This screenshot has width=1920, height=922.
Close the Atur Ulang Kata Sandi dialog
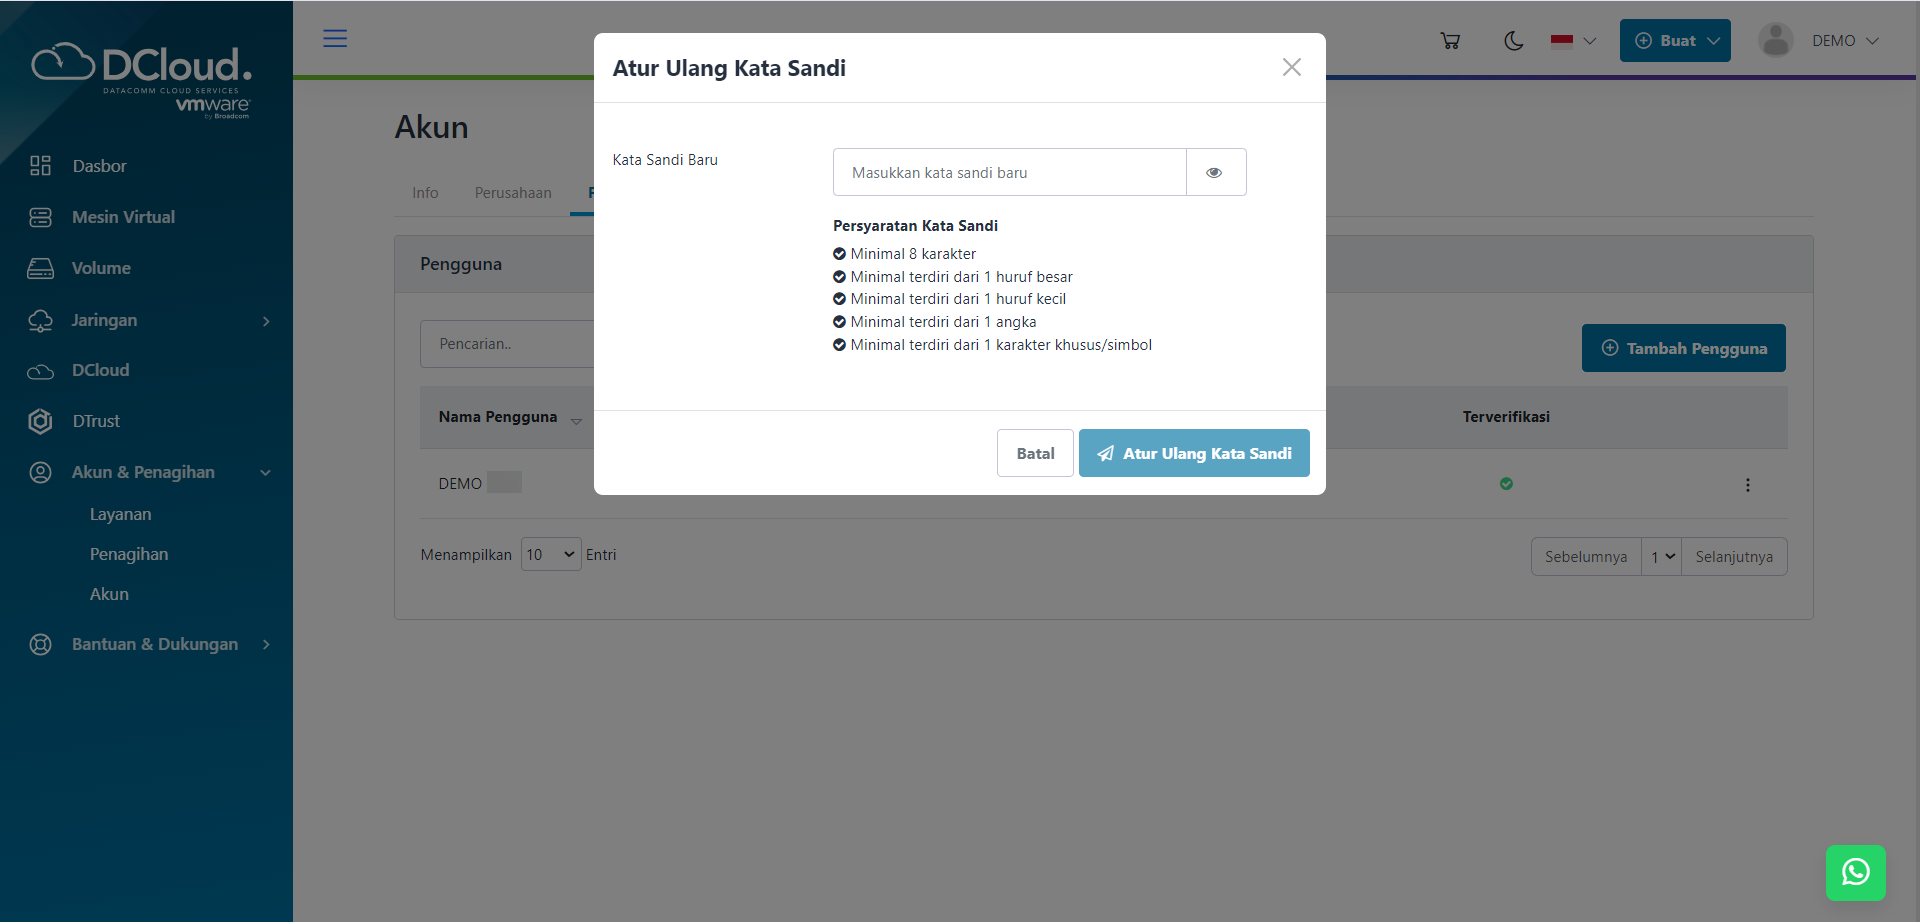pyautogui.click(x=1291, y=67)
